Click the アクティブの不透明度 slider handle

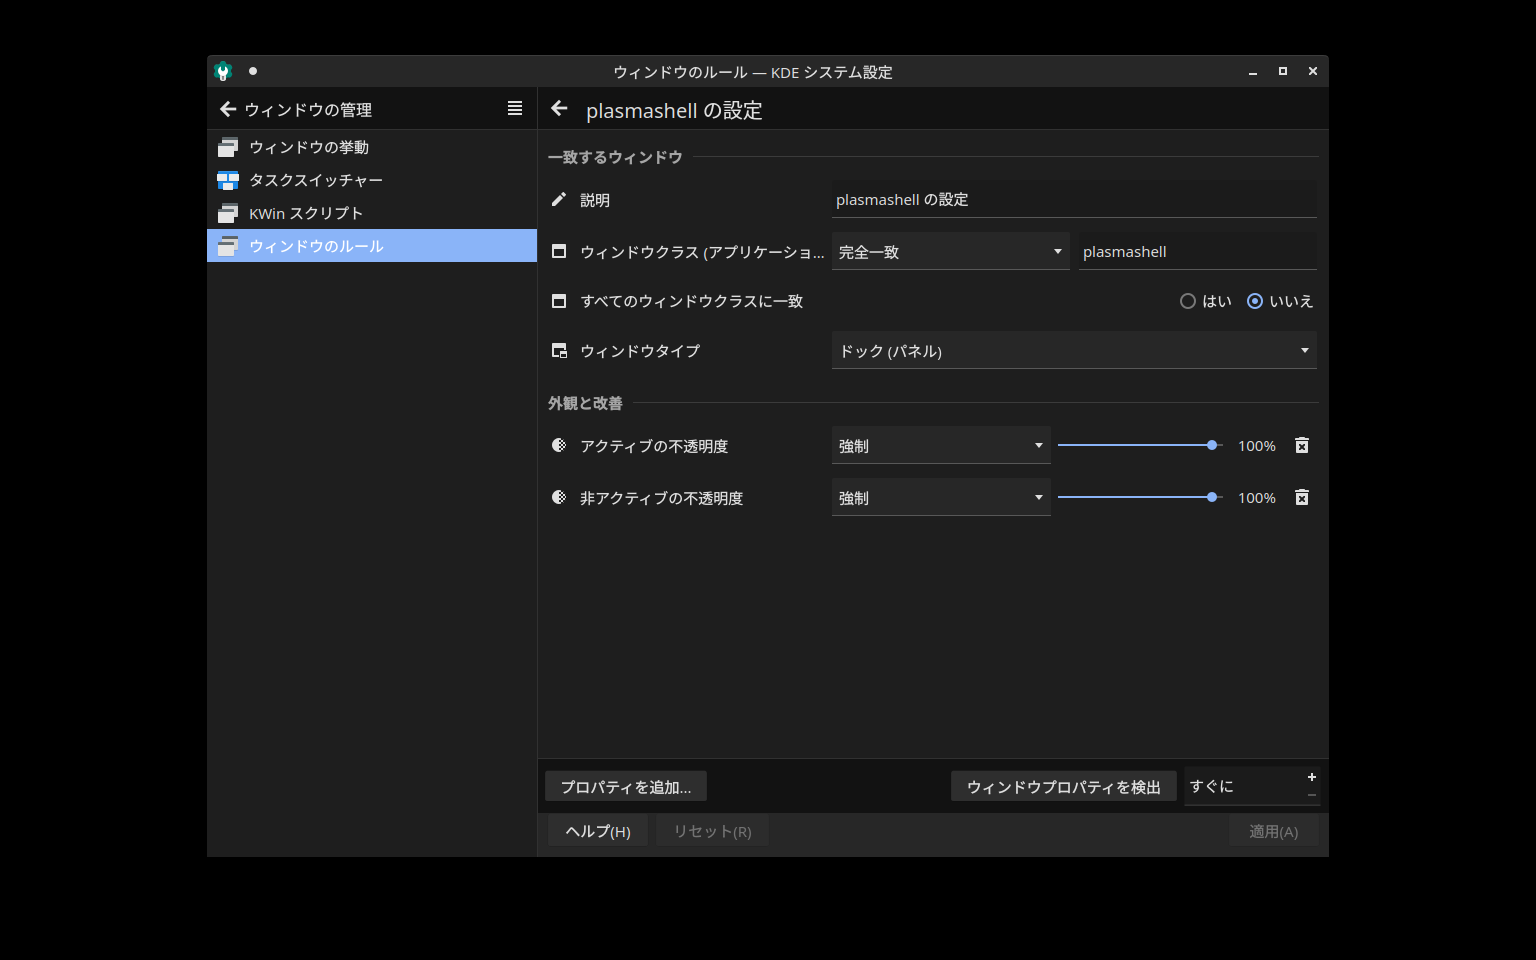pyautogui.click(x=1212, y=445)
